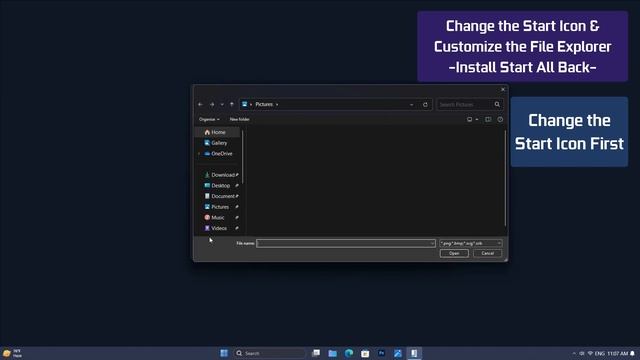Open Task View on taskbar
640x360 pixels.
point(316,353)
